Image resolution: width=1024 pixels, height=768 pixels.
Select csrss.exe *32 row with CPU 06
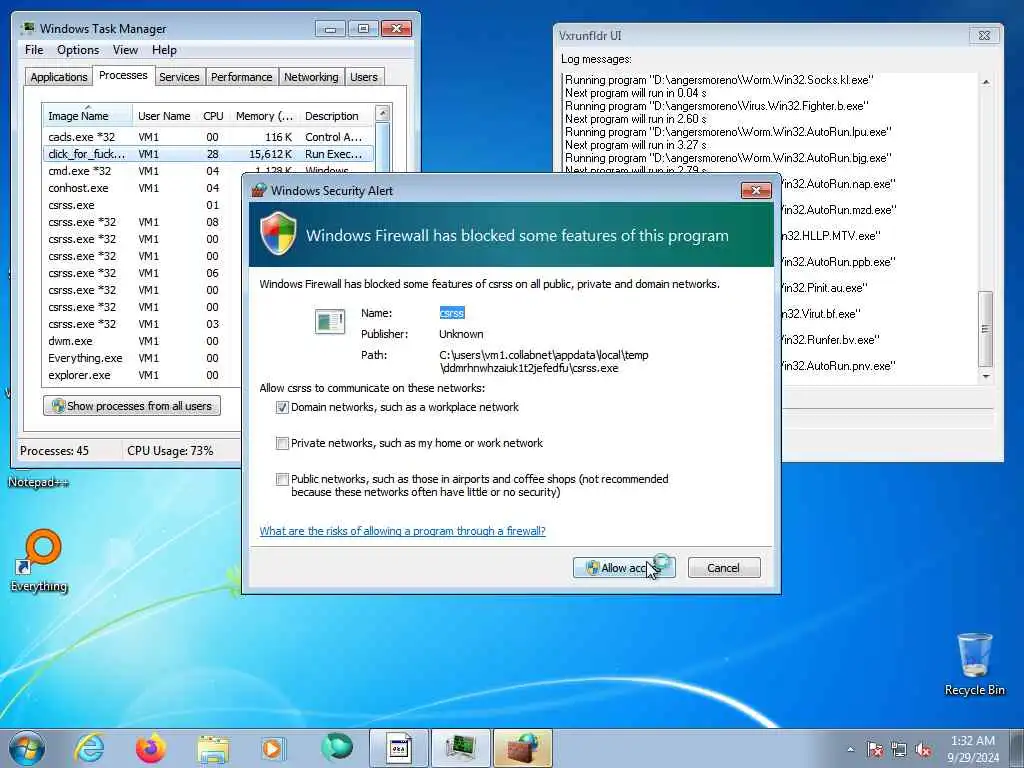tap(142, 273)
